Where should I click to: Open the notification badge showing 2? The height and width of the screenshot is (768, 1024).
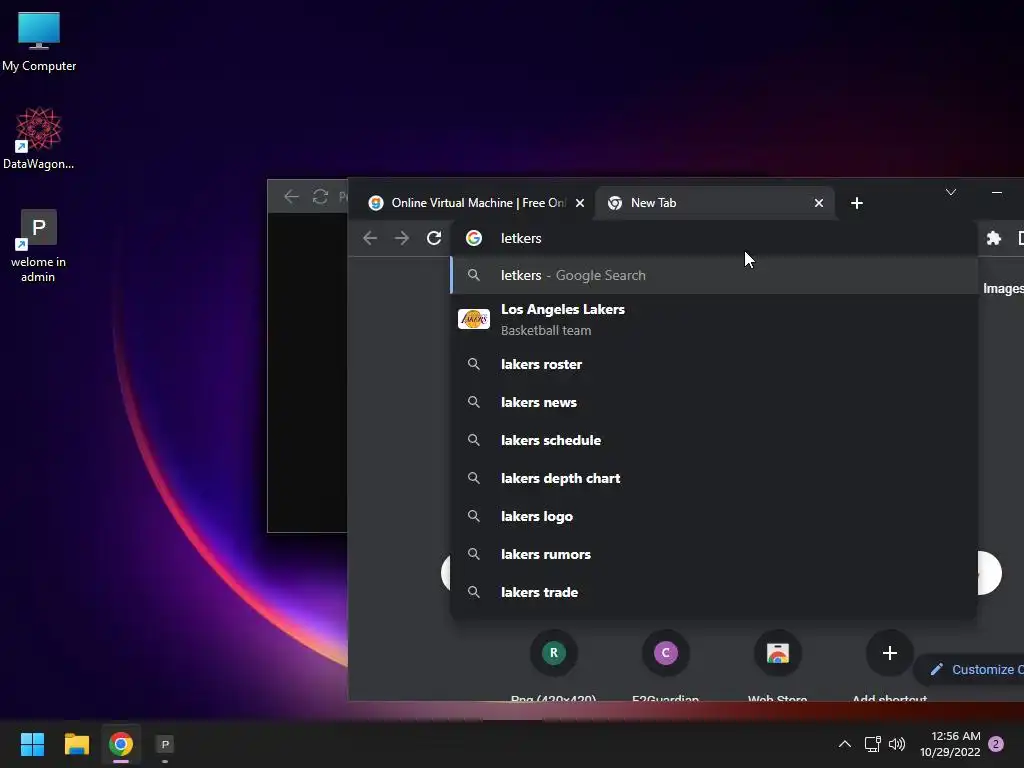[x=996, y=744]
